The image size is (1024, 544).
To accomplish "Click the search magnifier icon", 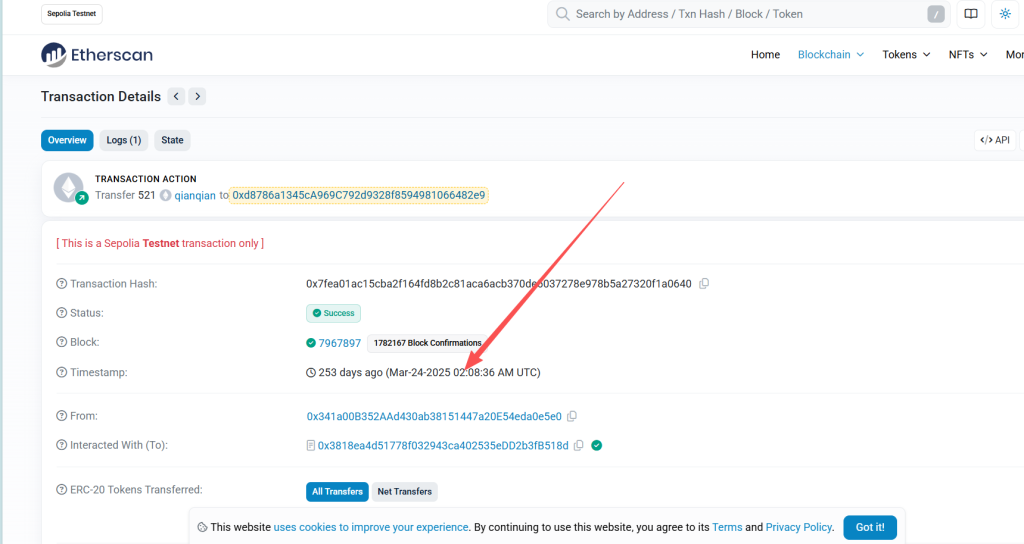I will tap(562, 14).
